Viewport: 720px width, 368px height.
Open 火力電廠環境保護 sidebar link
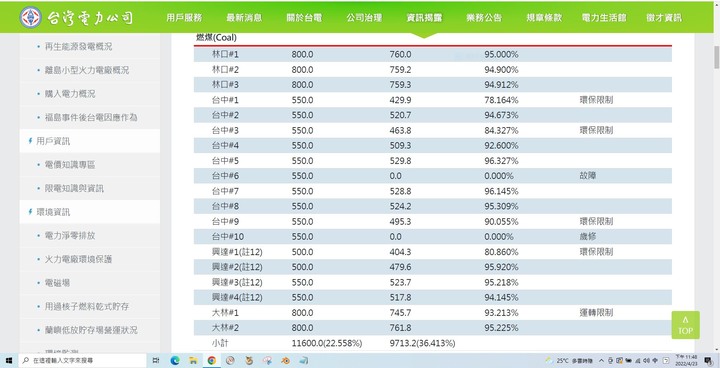(x=79, y=259)
